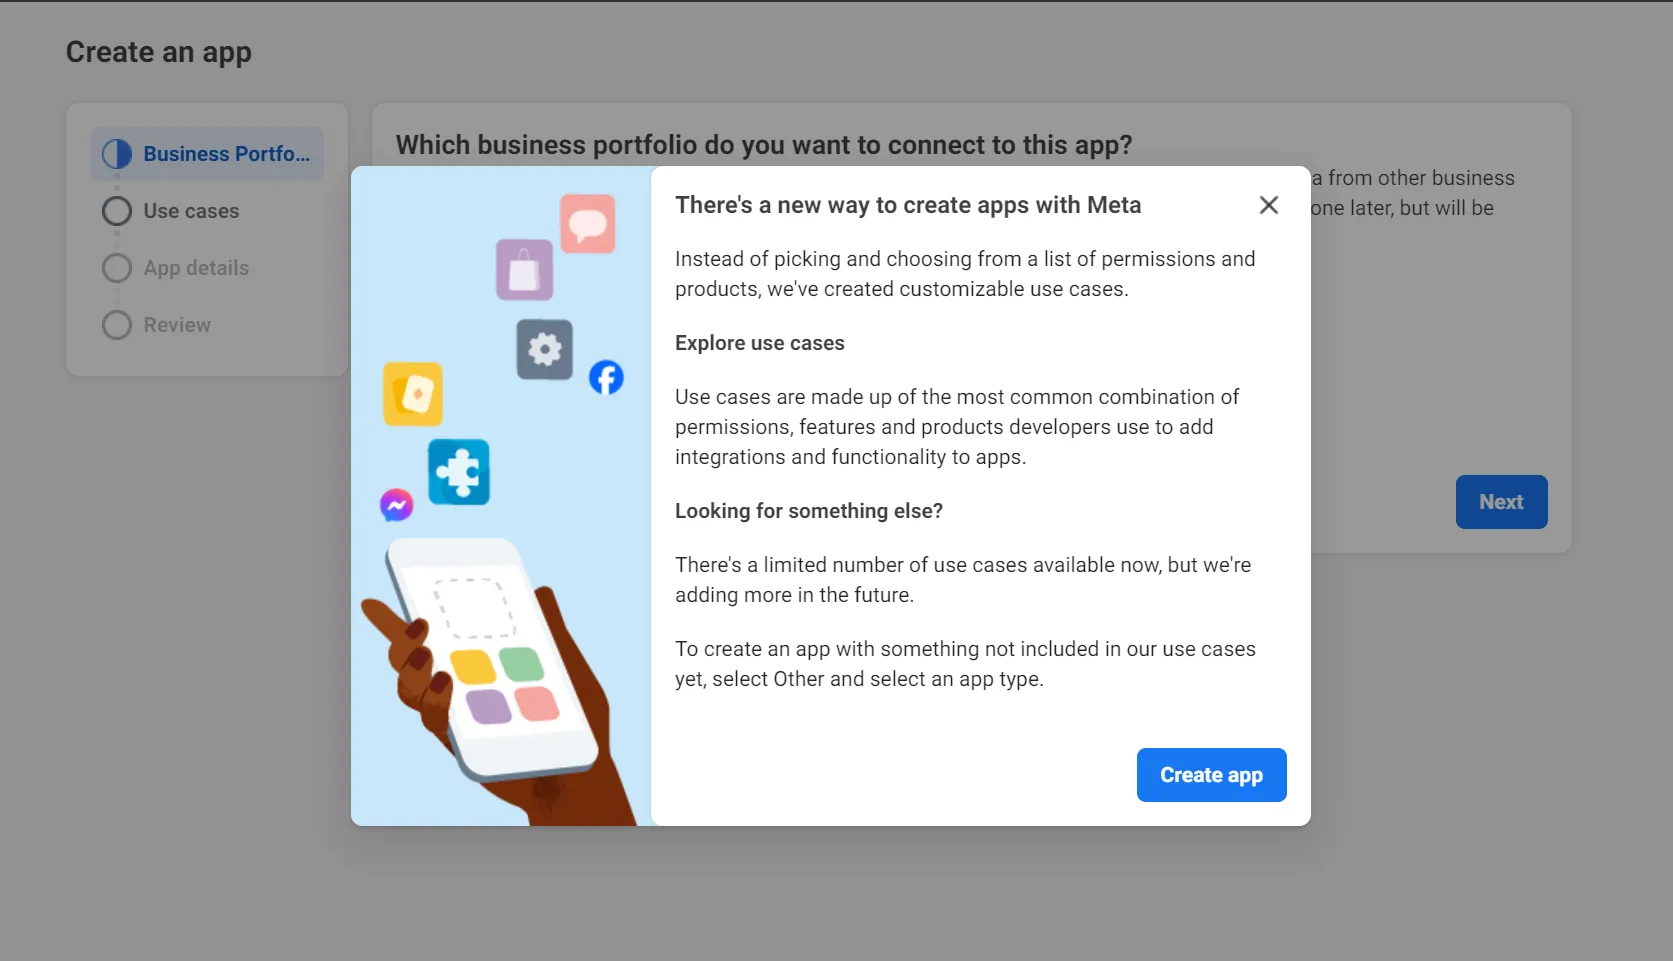Screen dimensions: 1673x961
Task: Click the purple shopping bag icon
Action: 525,270
